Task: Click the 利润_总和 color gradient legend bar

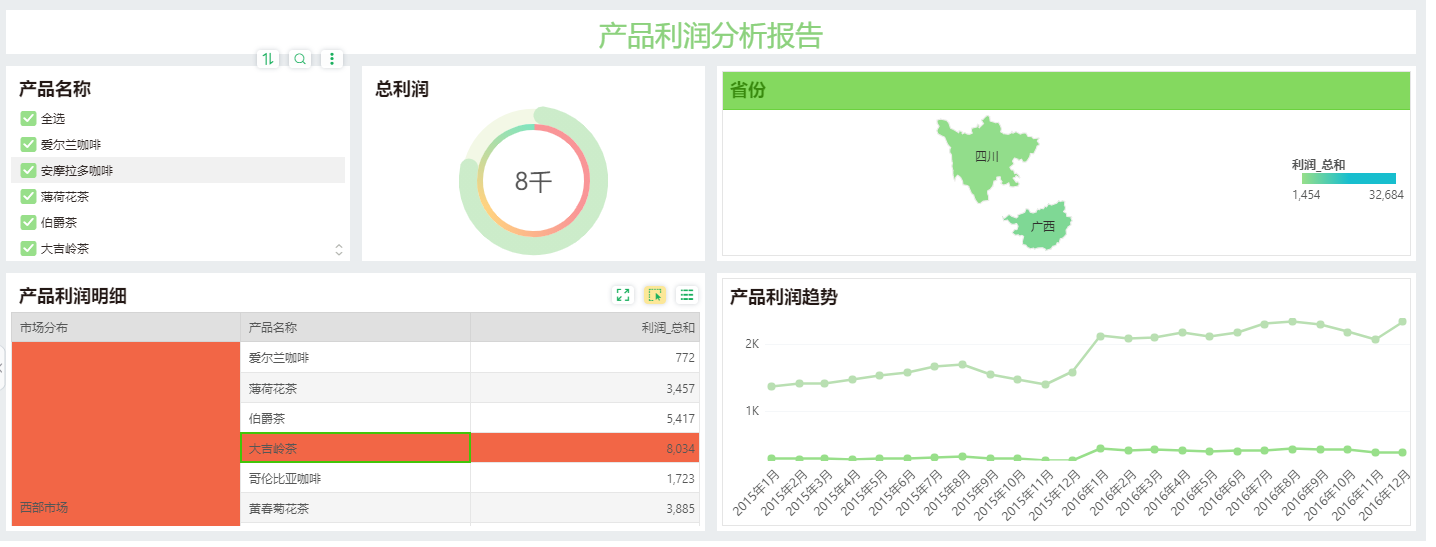Action: [1348, 179]
